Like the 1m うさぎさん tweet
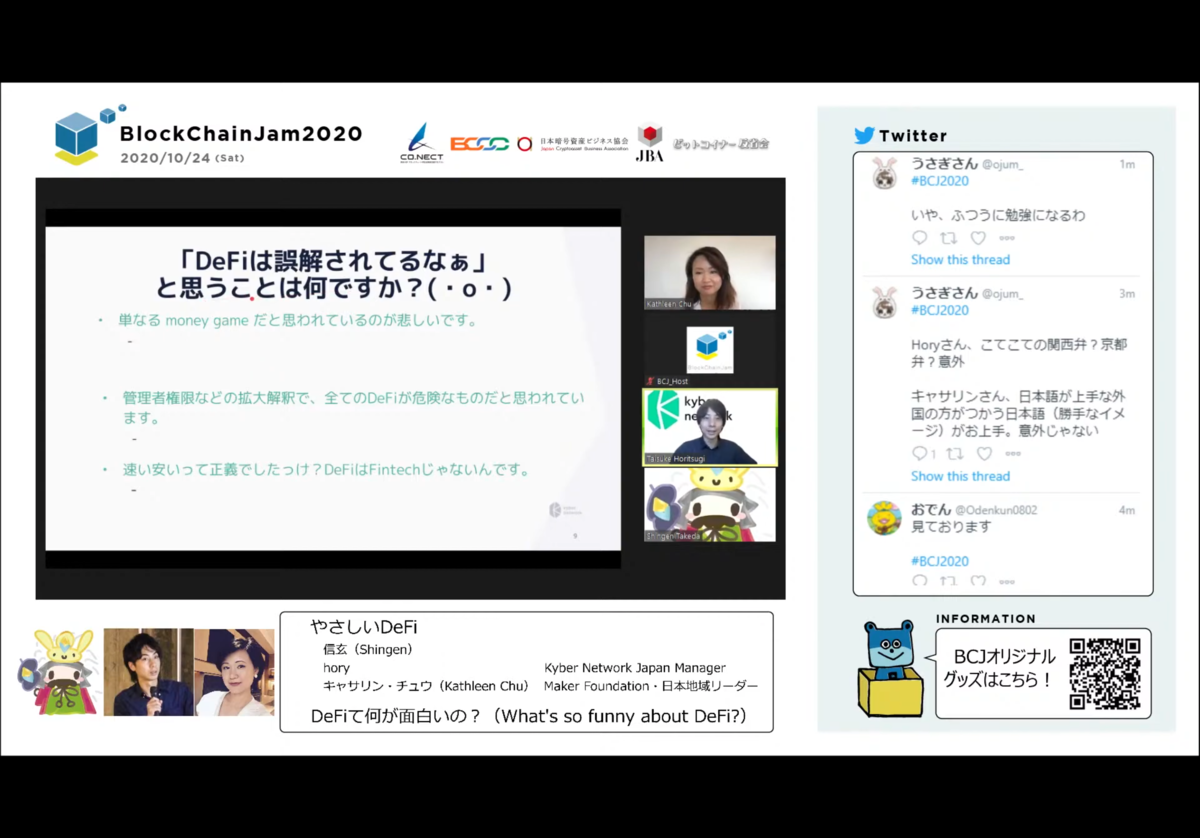Viewport: 1200px width, 838px height. click(978, 238)
